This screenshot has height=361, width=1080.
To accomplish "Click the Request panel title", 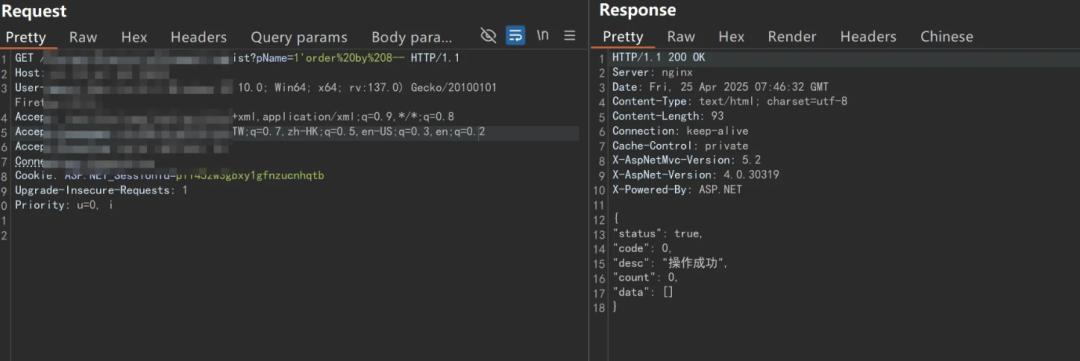I will [34, 11].
